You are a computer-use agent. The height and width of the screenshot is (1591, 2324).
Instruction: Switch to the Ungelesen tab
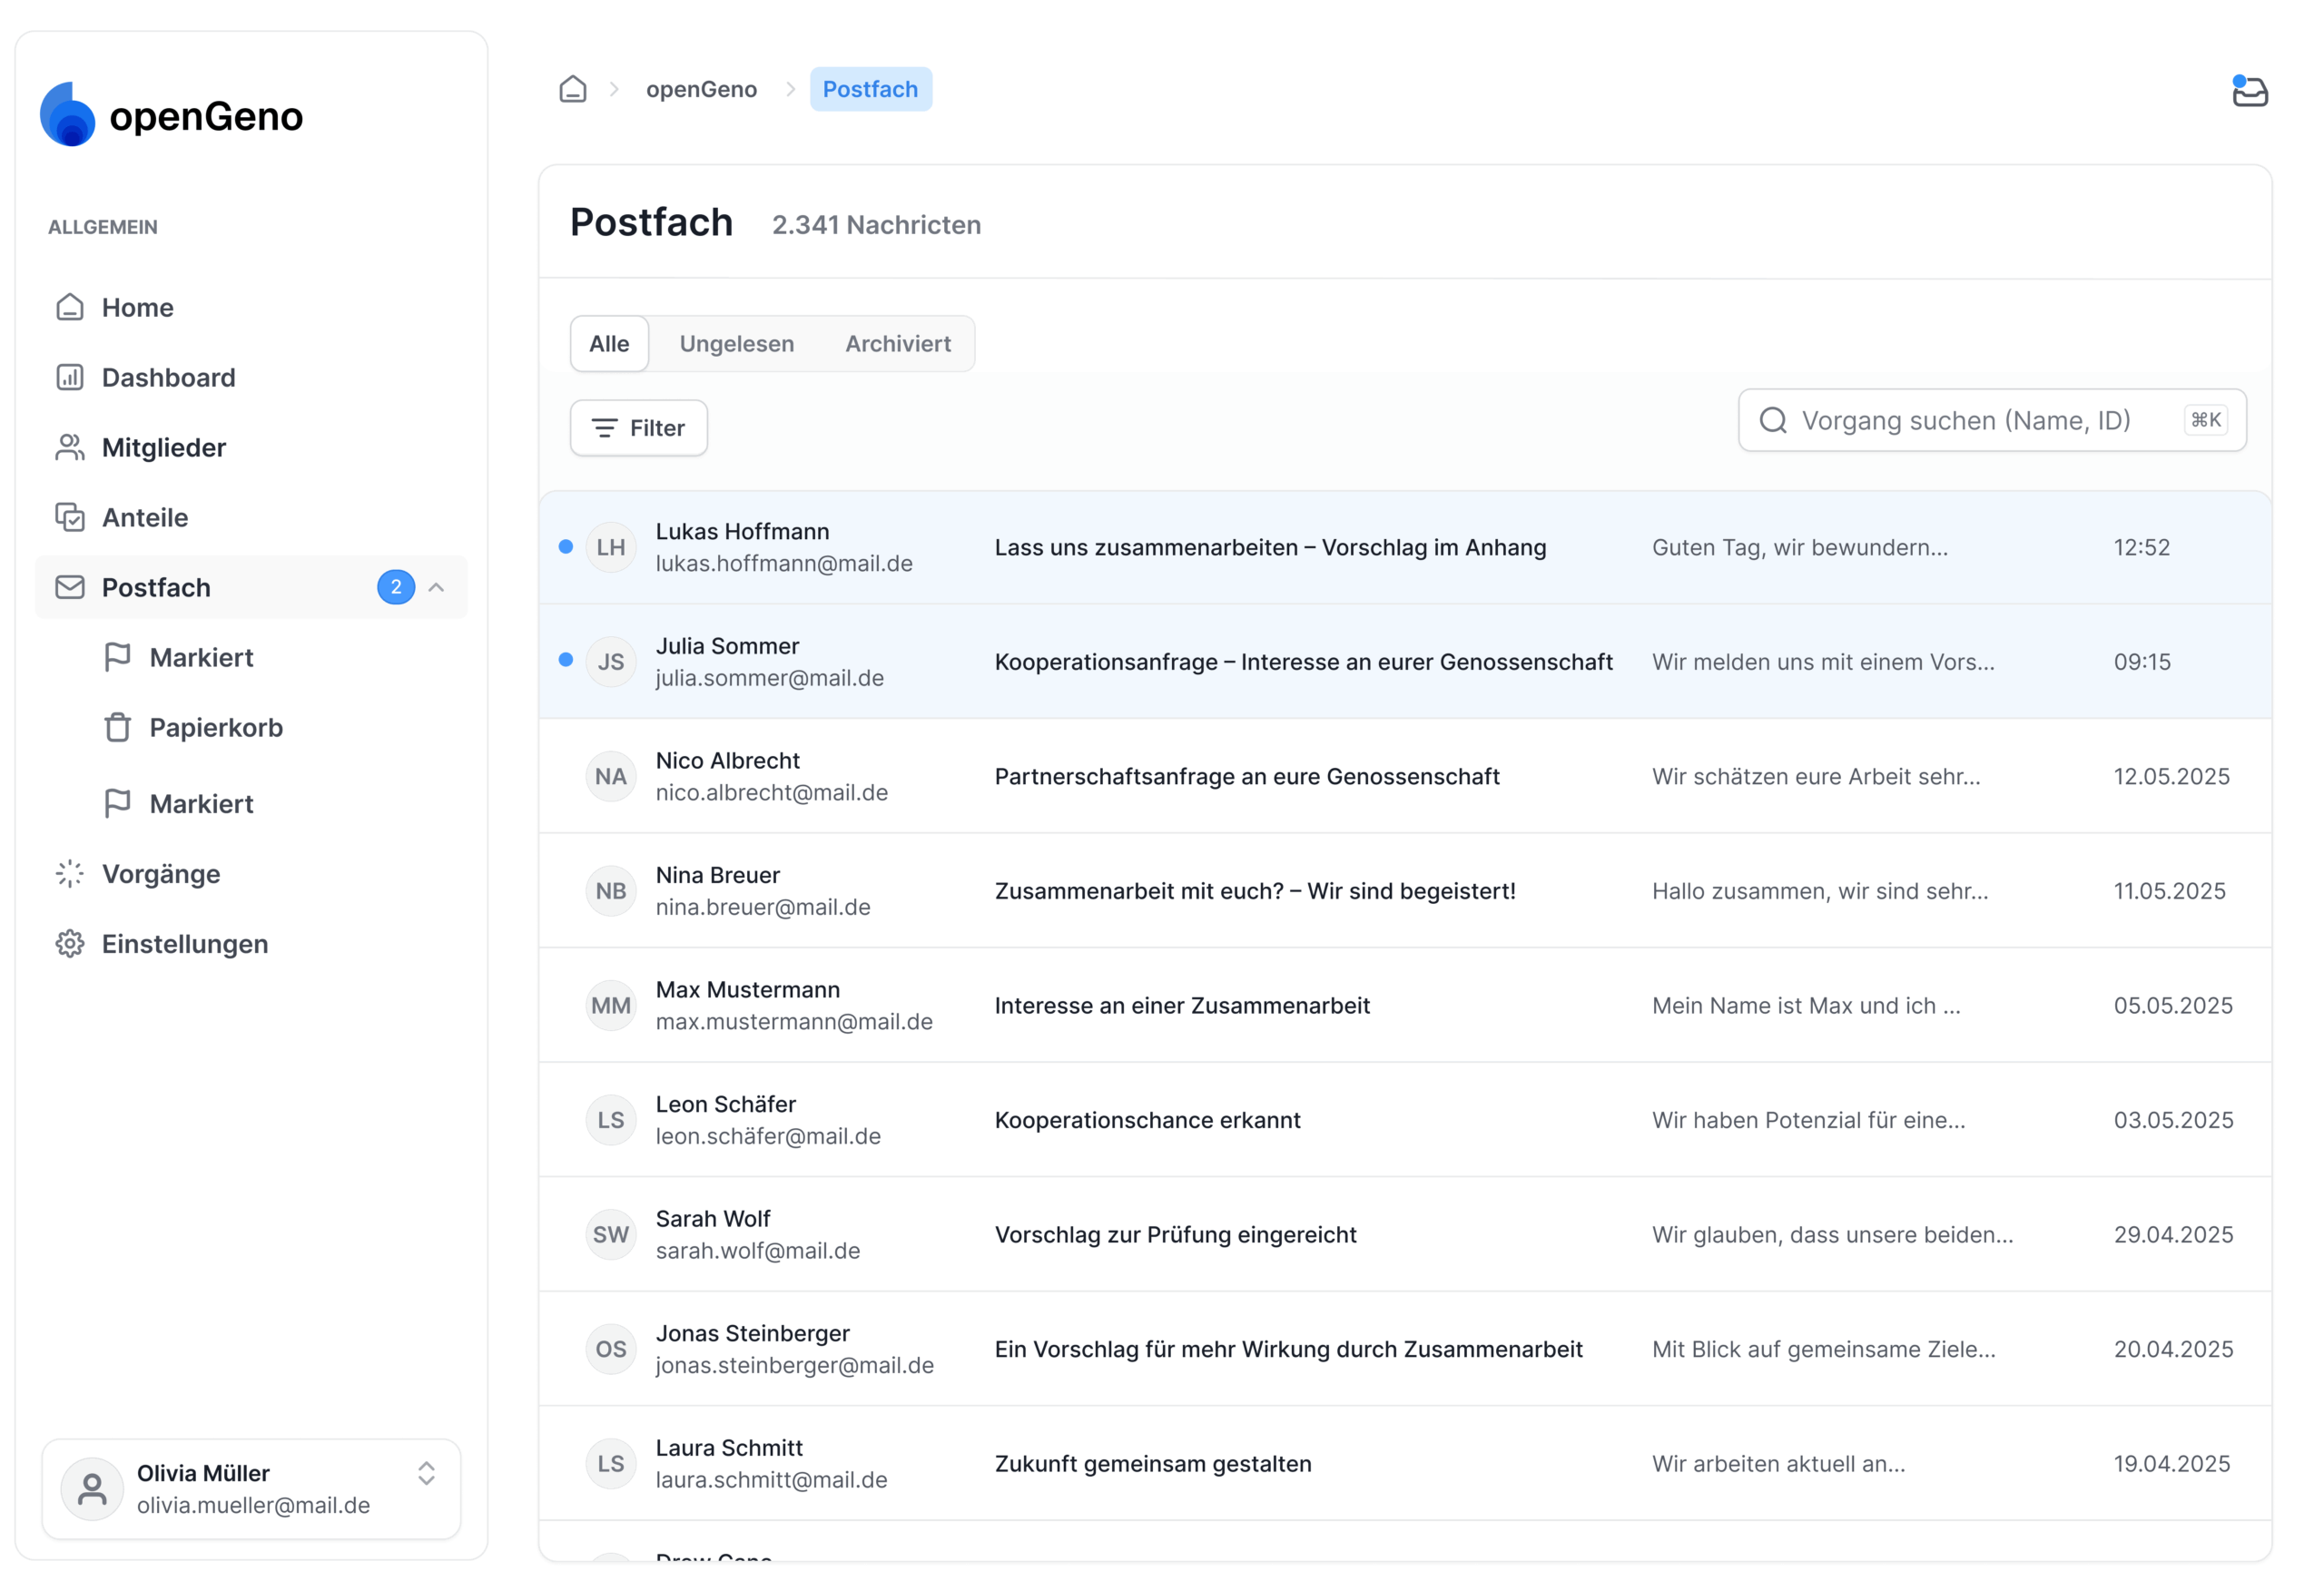pos(736,343)
